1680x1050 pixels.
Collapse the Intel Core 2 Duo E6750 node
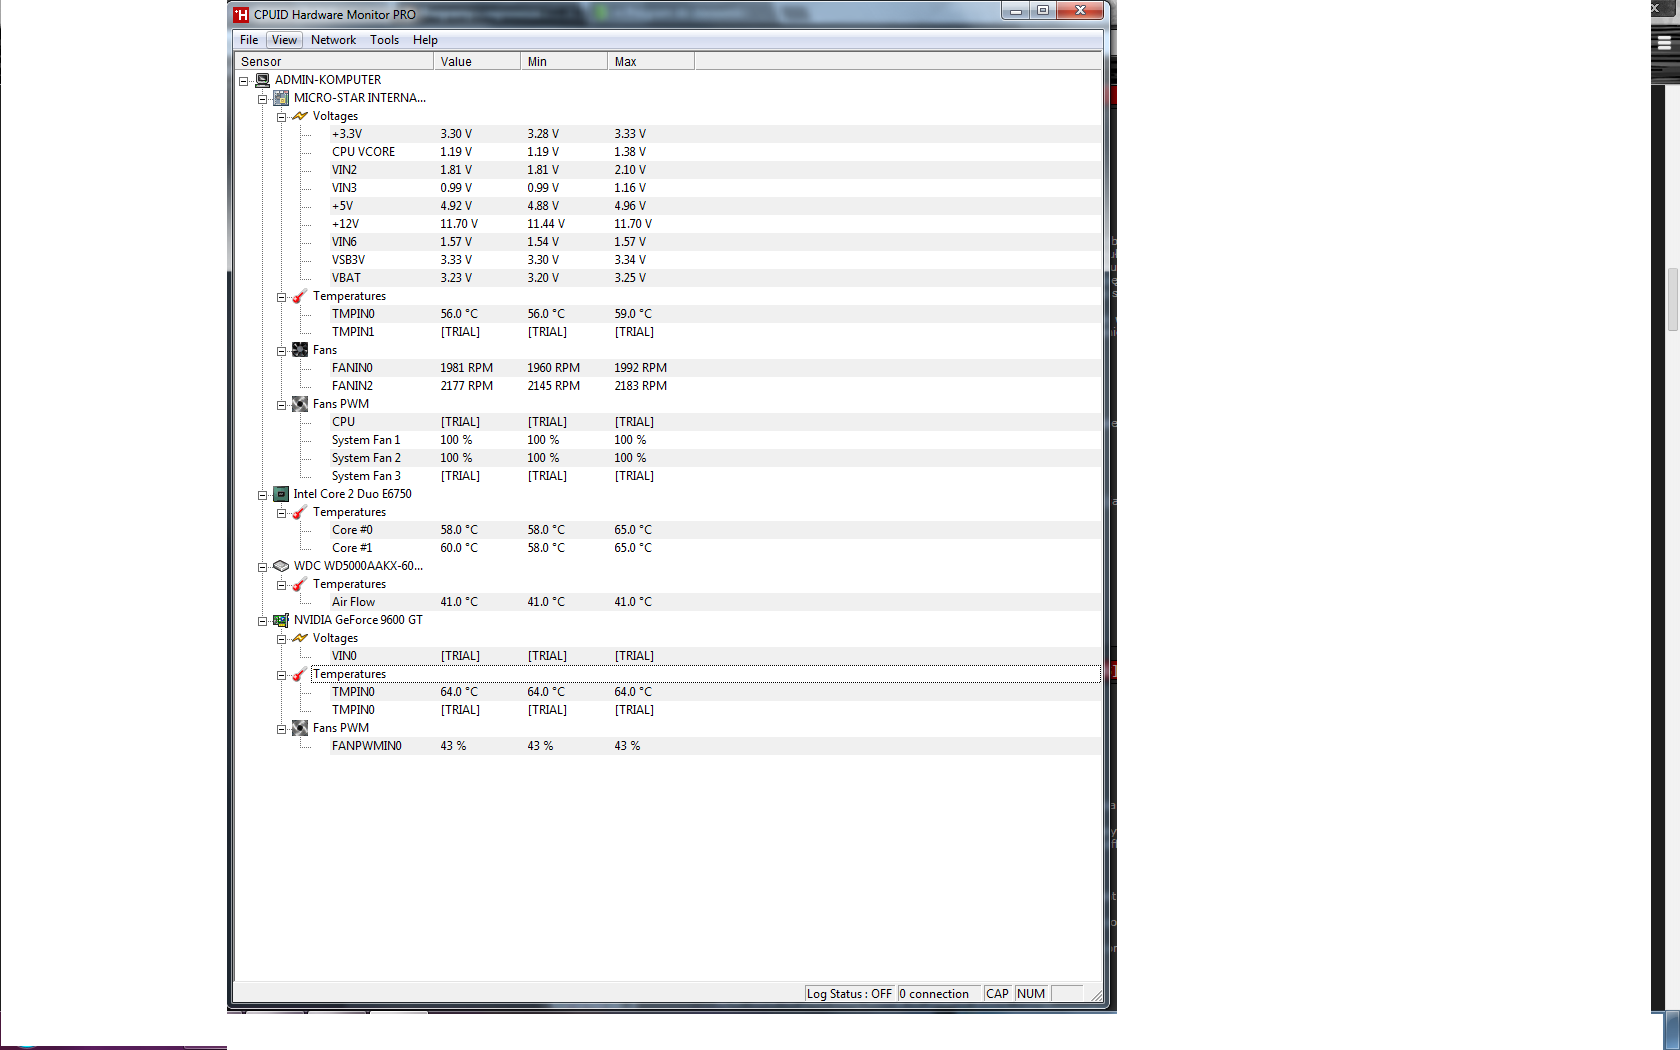click(x=262, y=495)
